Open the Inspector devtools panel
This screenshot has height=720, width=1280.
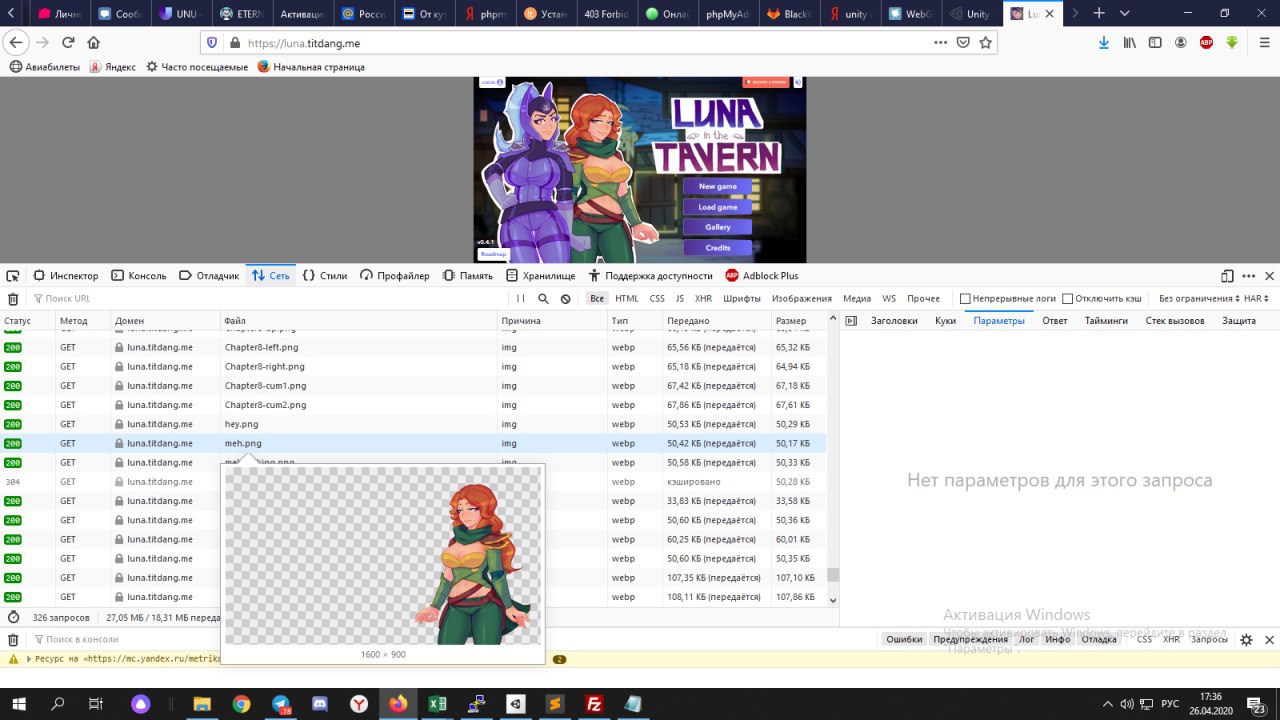(66, 276)
